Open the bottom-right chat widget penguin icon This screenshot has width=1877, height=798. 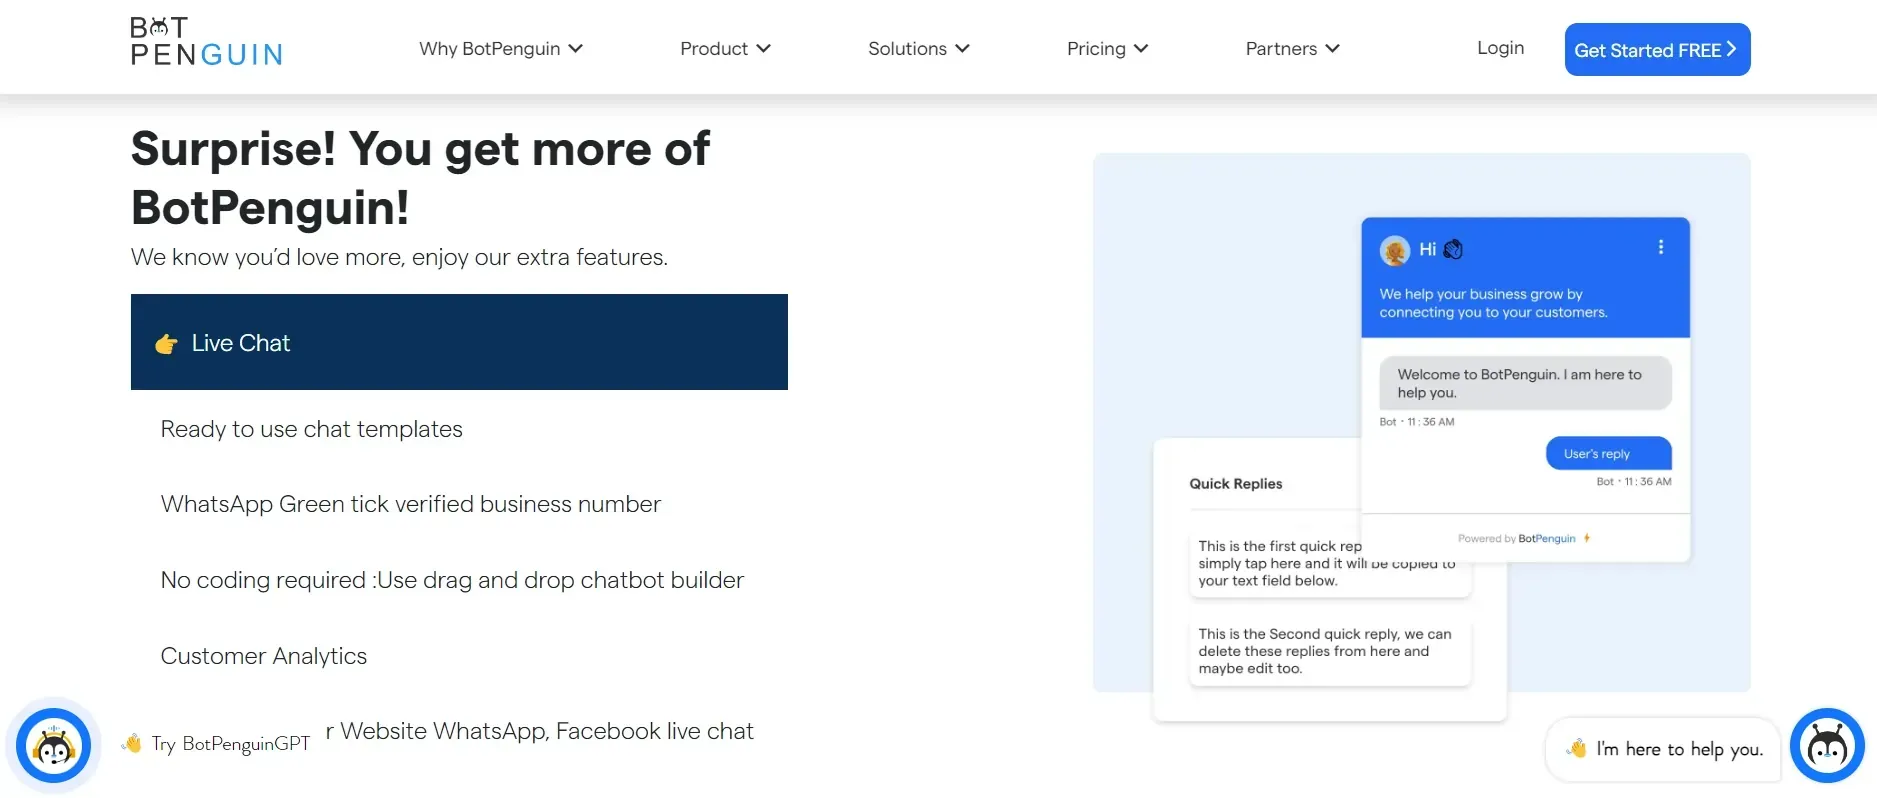[1827, 746]
